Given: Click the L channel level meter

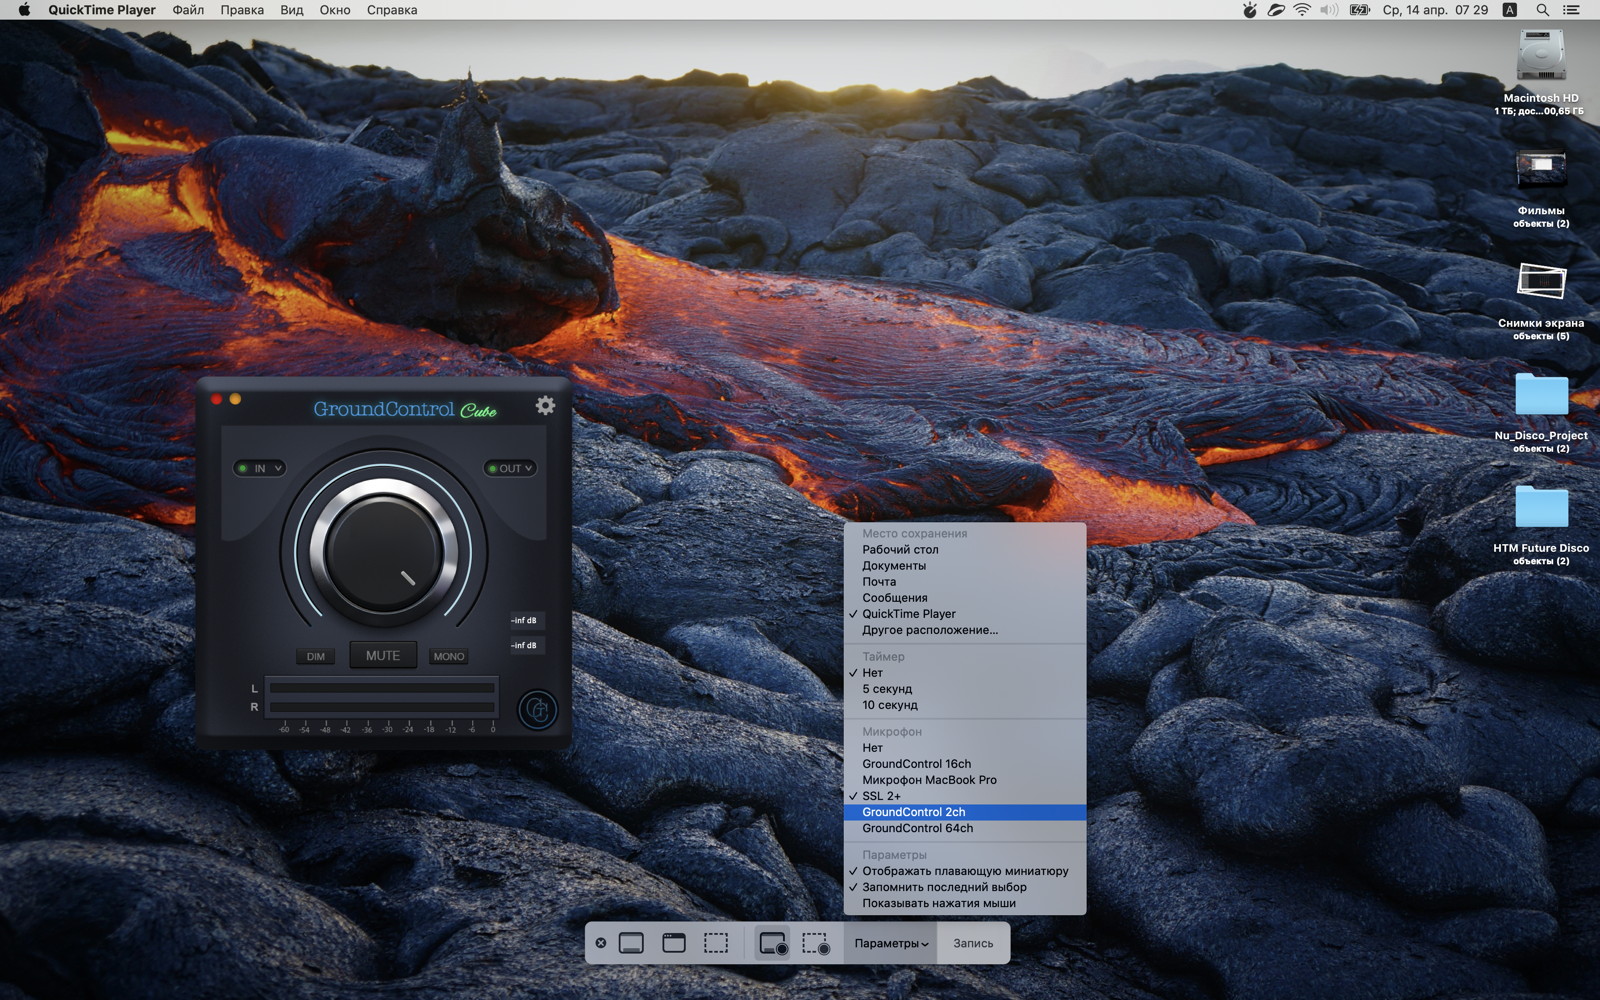Looking at the screenshot, I should [x=382, y=688].
